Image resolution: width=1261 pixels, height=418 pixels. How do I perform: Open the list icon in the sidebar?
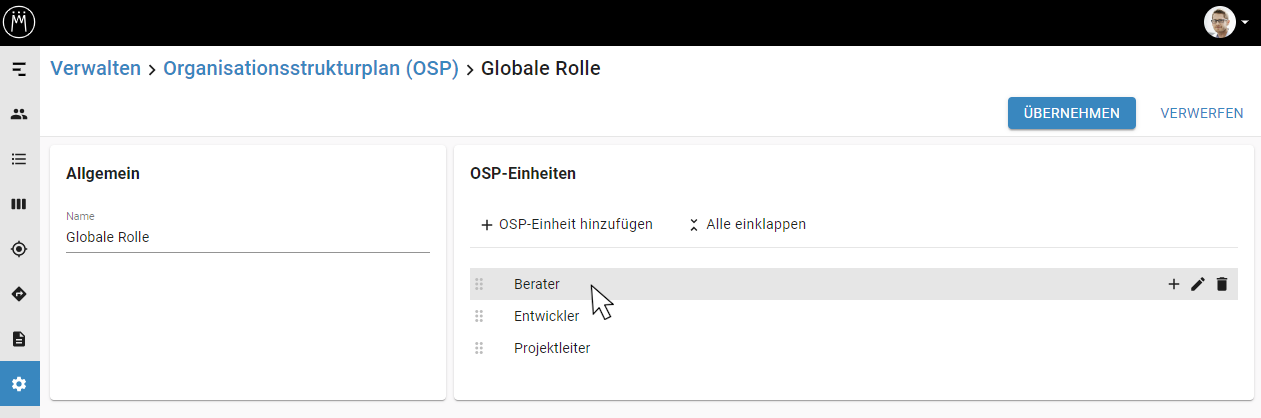tap(19, 159)
